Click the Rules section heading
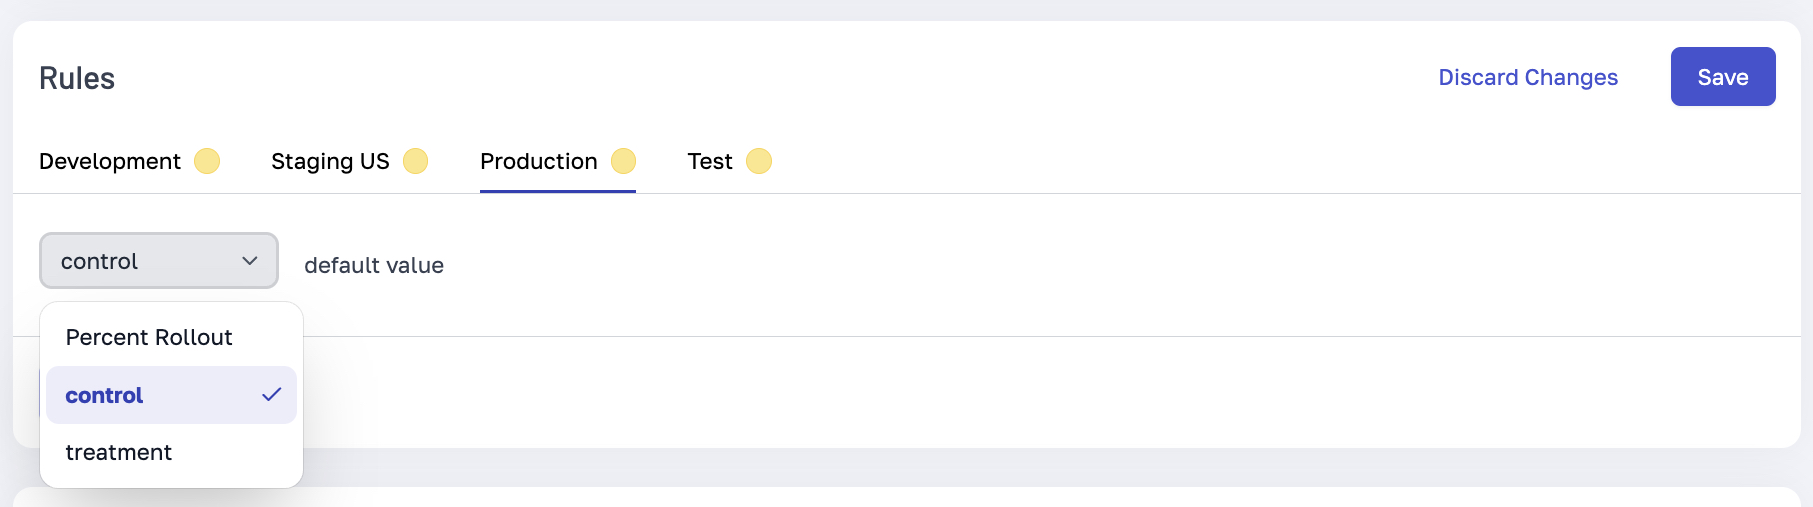The image size is (1813, 507). [77, 79]
